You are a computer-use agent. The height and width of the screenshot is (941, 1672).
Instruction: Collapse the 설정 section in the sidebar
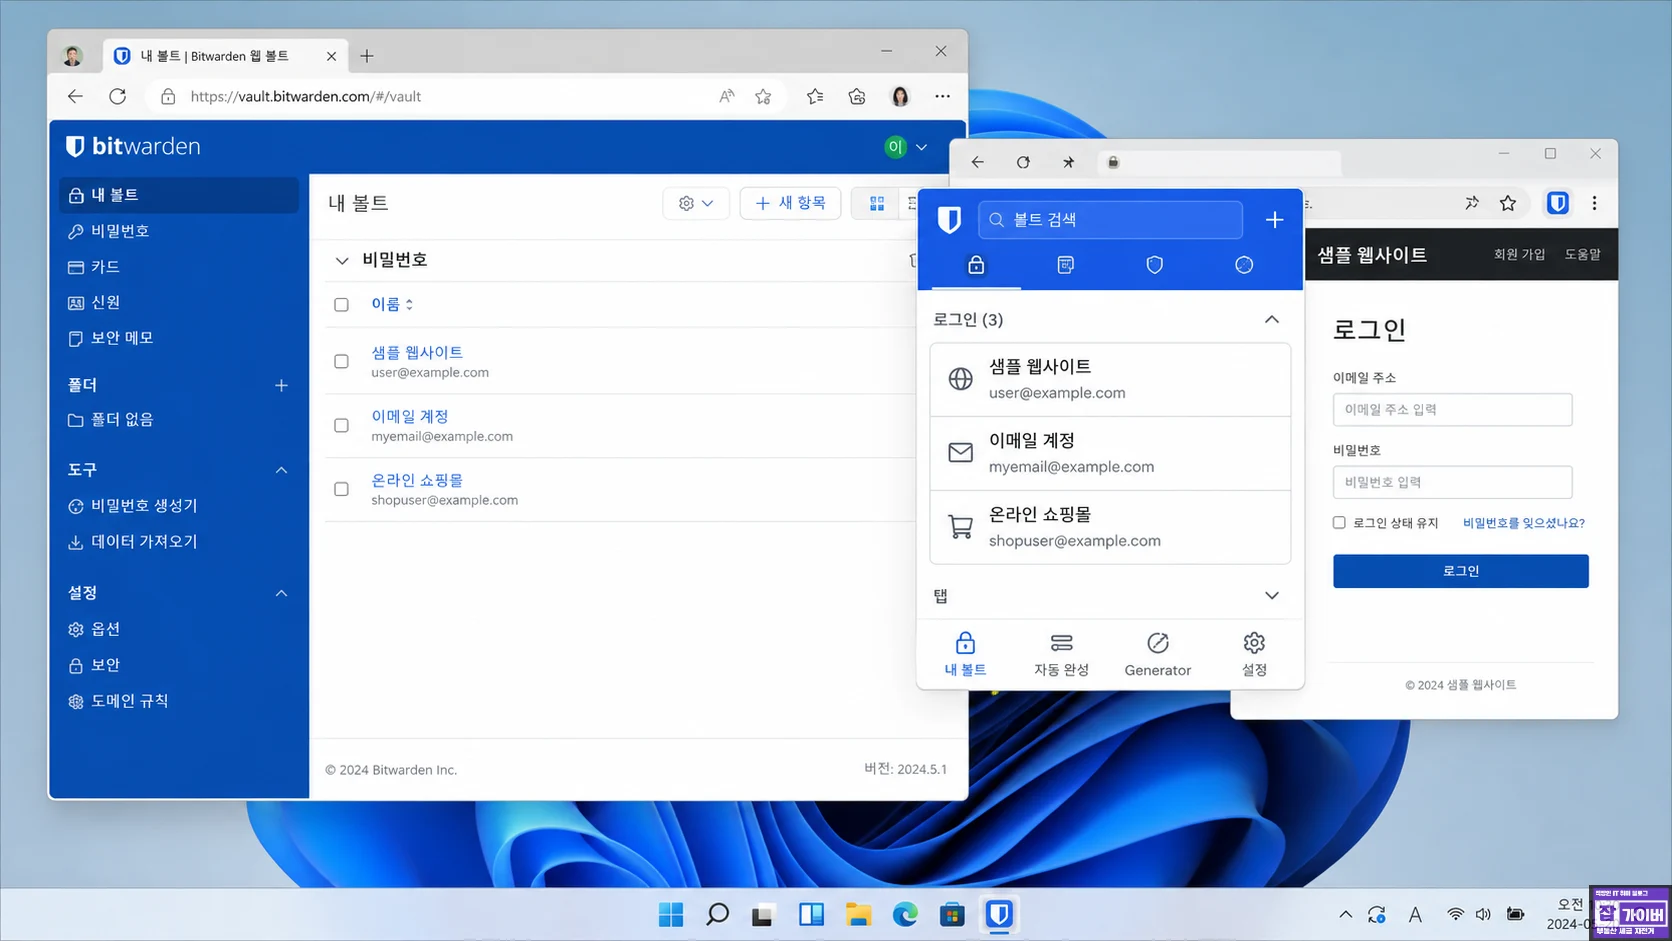coord(281,593)
